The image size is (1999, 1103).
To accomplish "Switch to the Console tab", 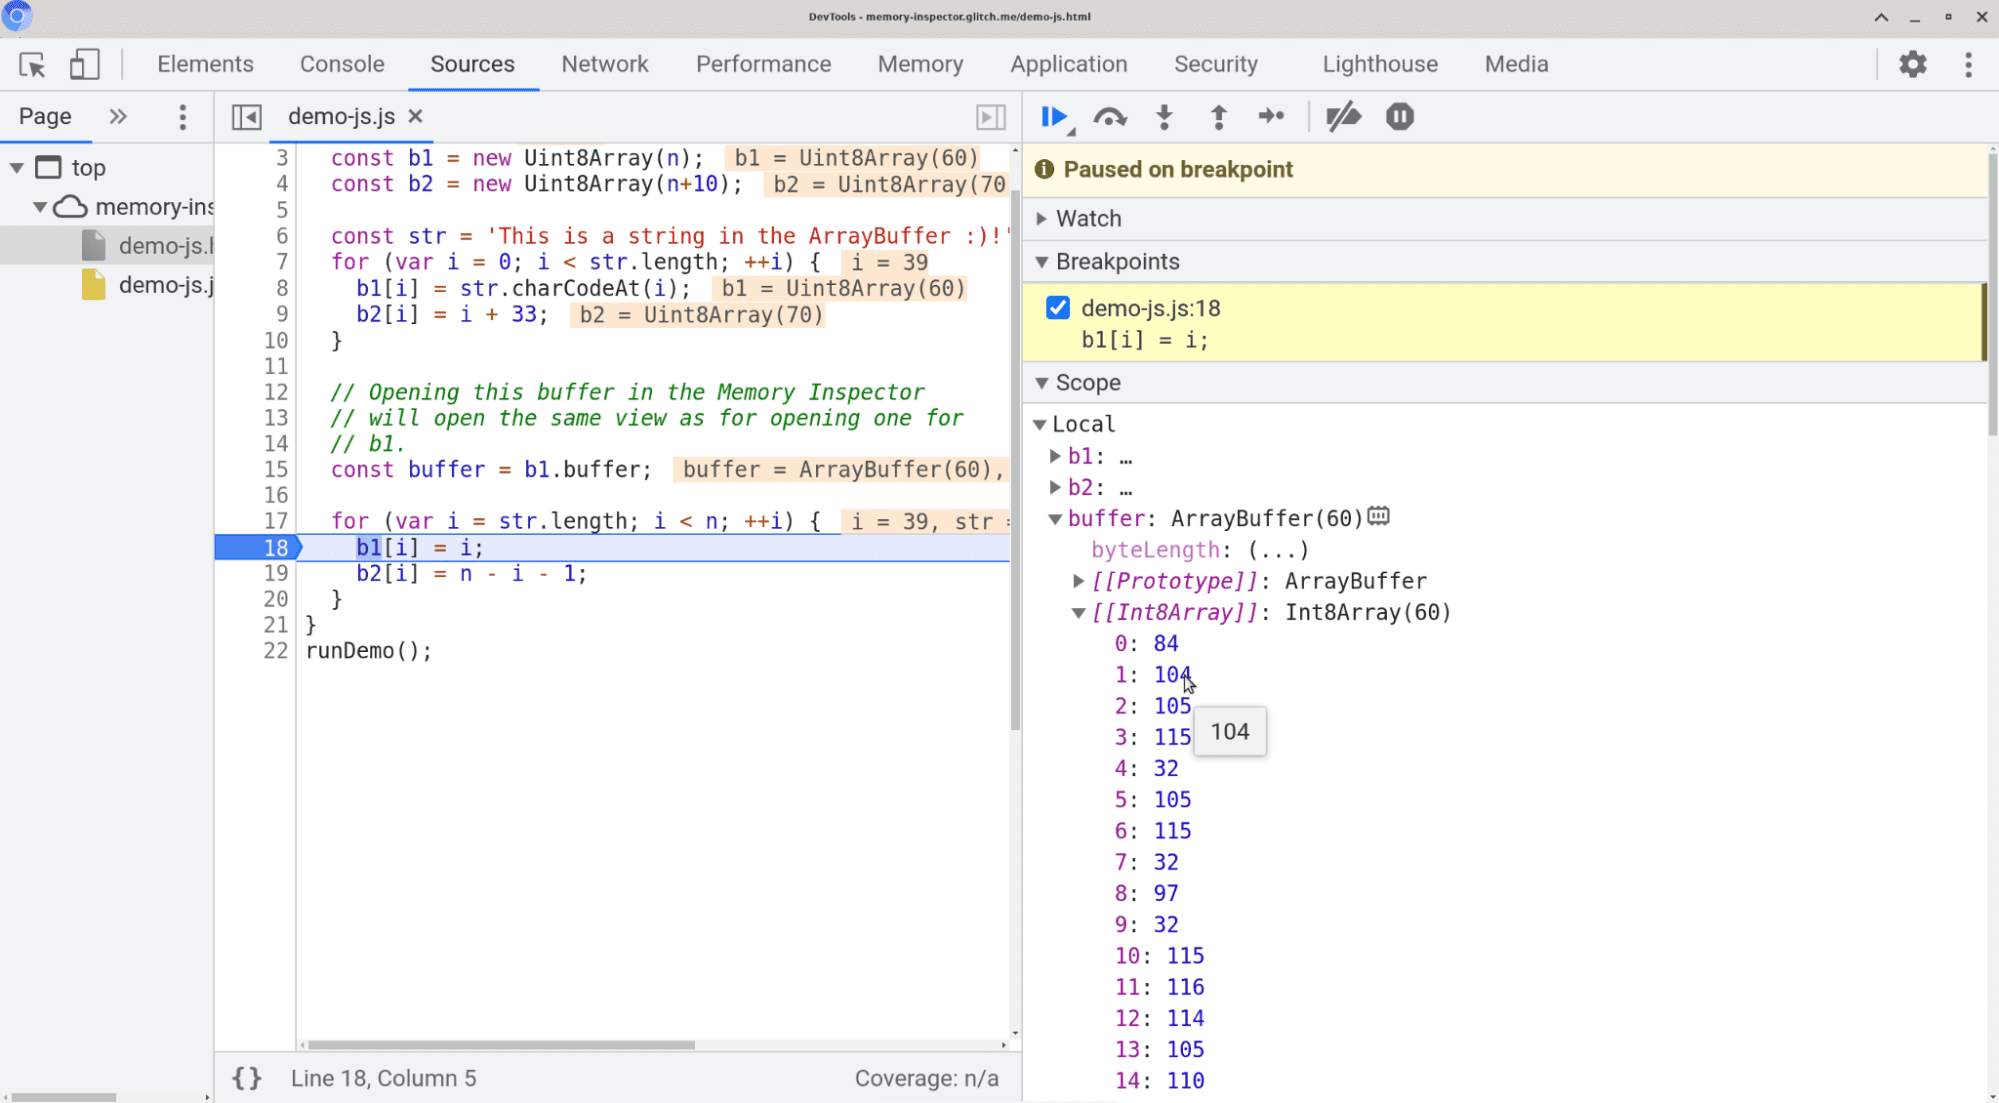I will [342, 64].
